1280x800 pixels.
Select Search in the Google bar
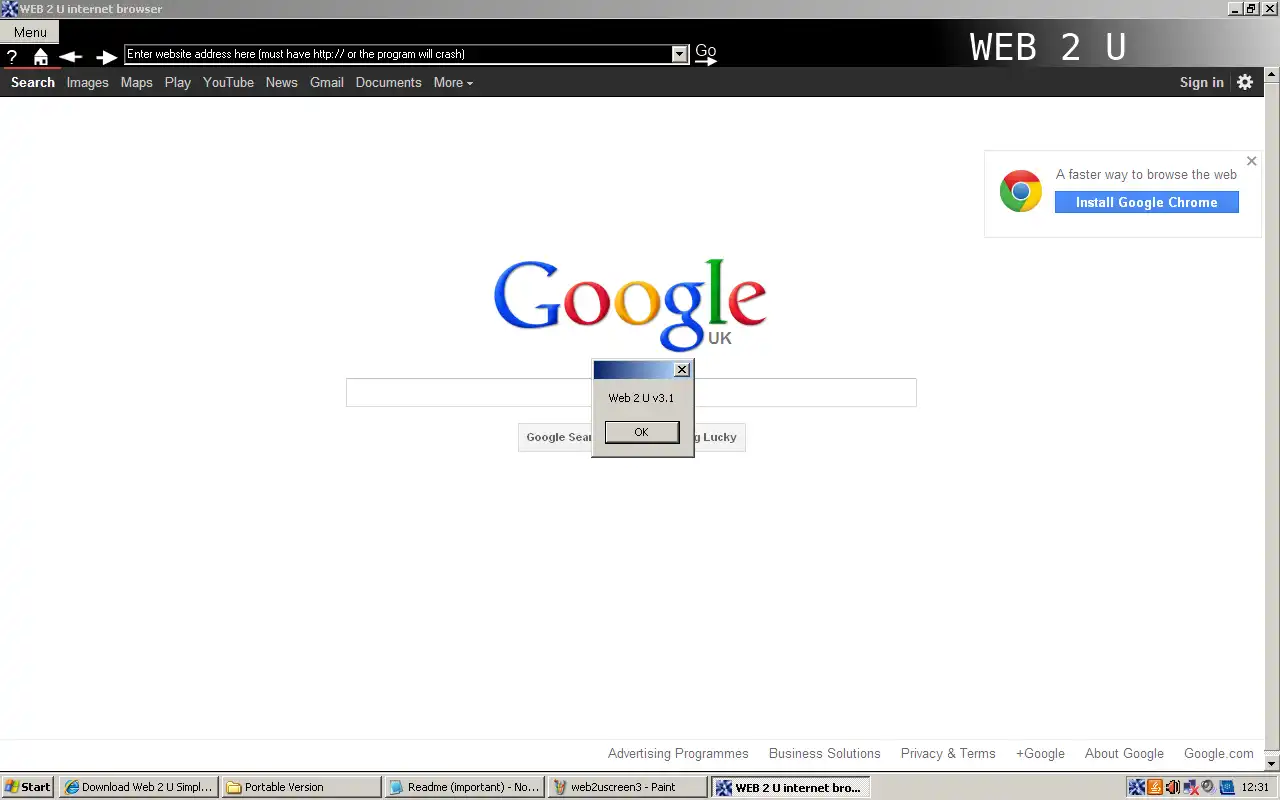tap(33, 83)
